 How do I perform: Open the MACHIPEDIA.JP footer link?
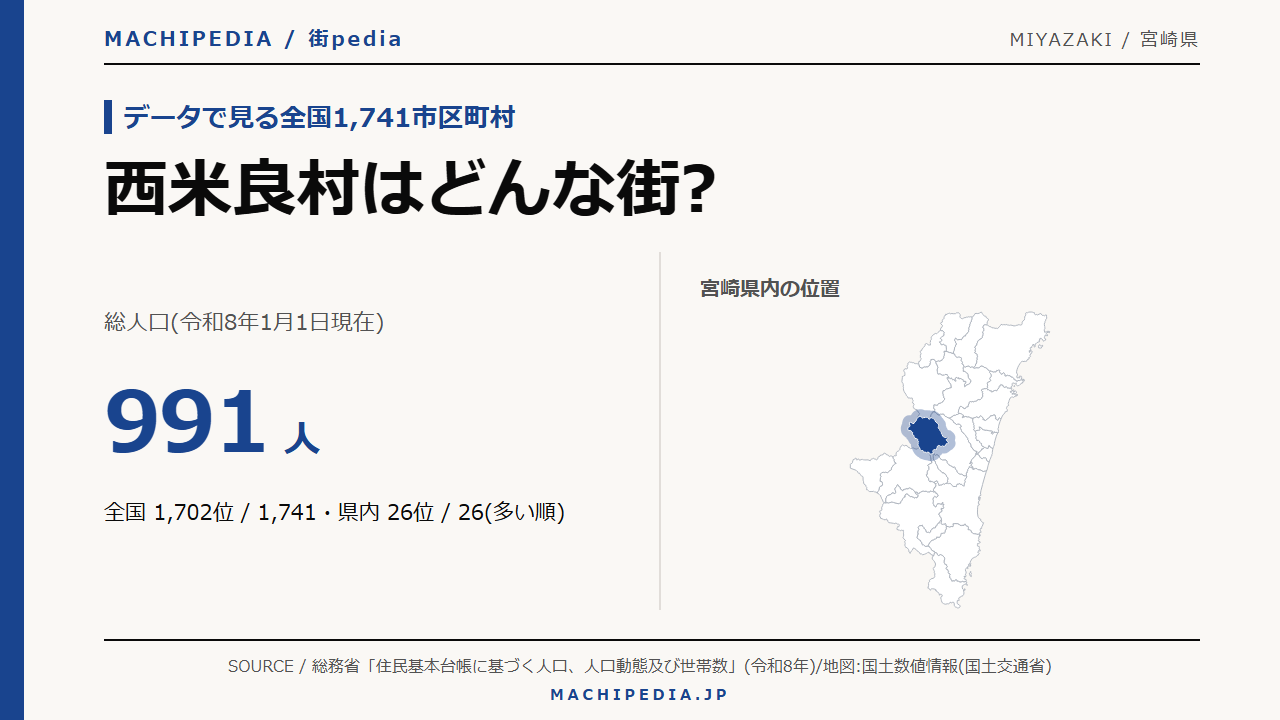click(640, 694)
